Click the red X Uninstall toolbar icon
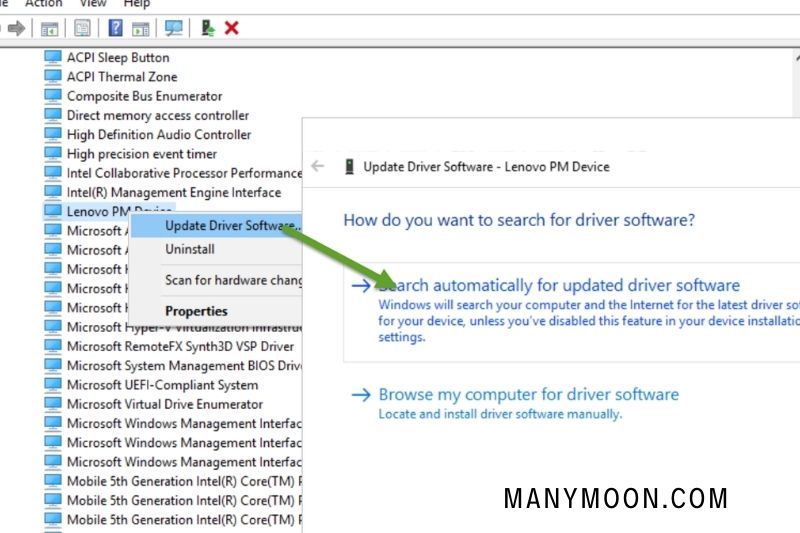The image size is (800, 533). [x=232, y=28]
